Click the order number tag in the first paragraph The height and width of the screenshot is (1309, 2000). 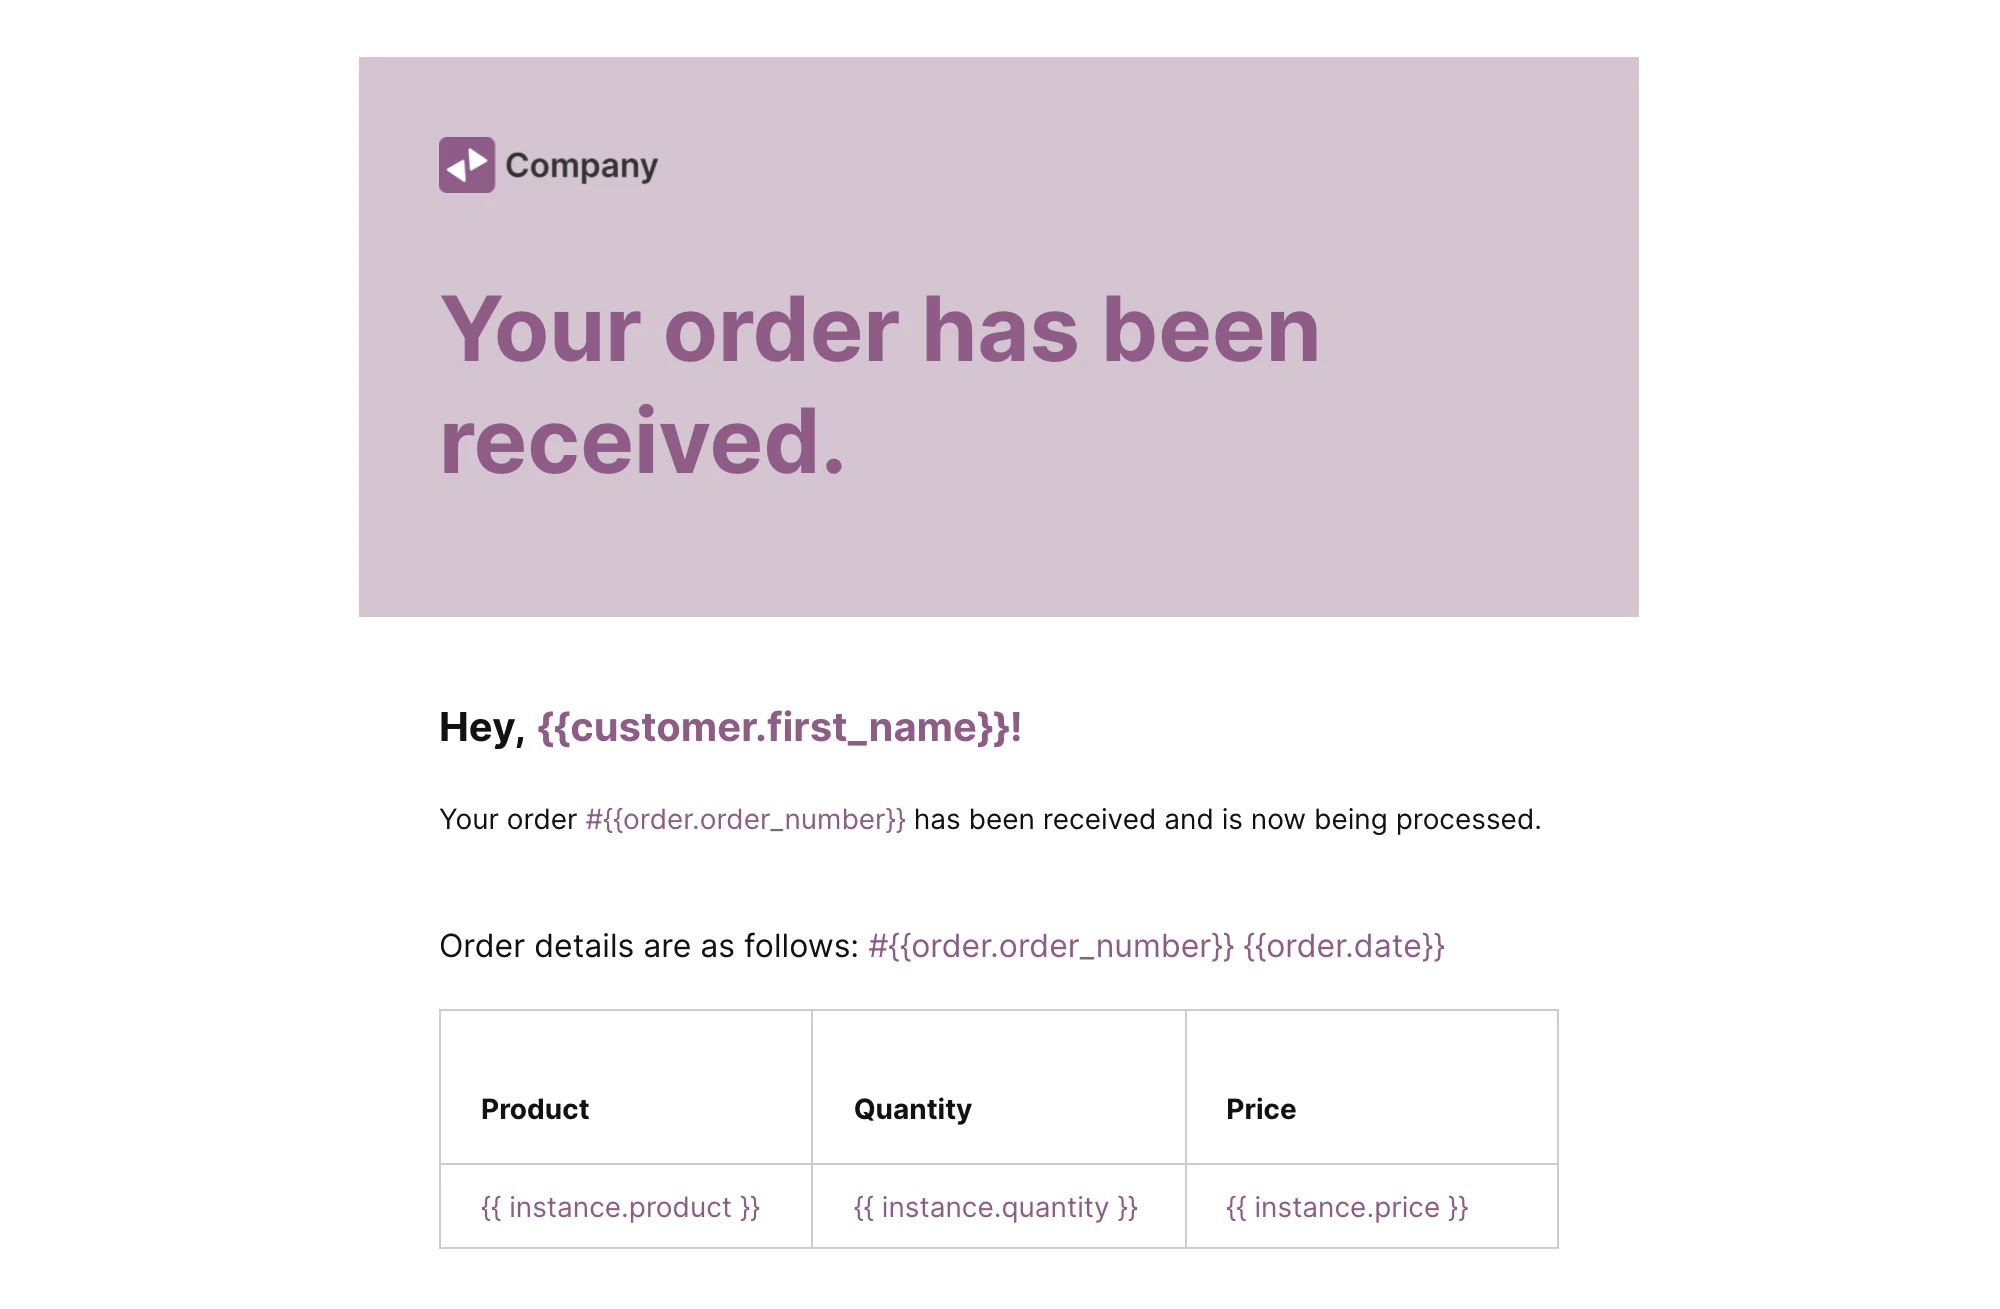(745, 820)
